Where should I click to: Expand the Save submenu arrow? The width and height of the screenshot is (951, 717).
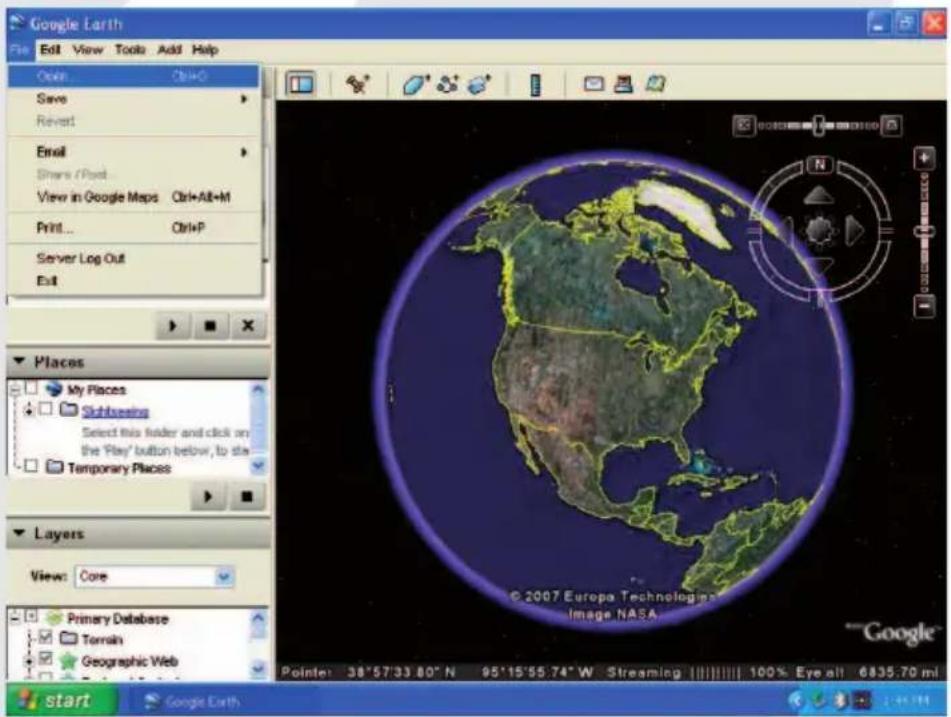point(244,98)
